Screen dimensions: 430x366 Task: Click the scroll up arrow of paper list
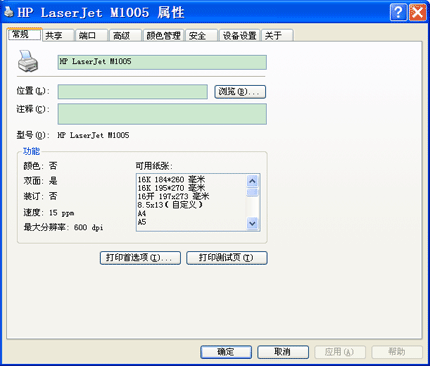click(x=252, y=181)
